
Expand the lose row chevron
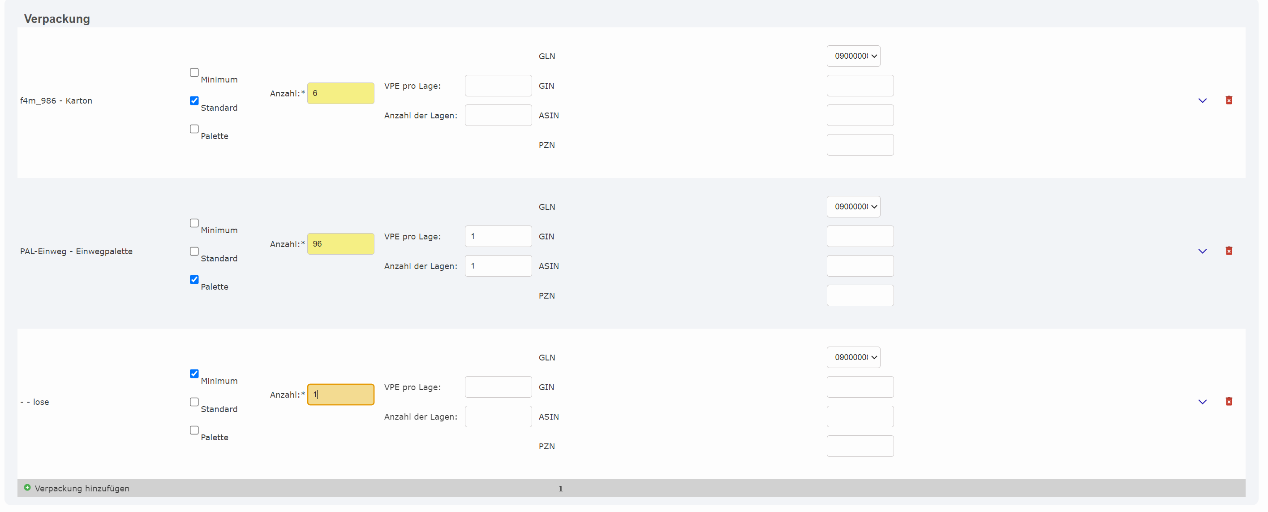click(x=1202, y=402)
